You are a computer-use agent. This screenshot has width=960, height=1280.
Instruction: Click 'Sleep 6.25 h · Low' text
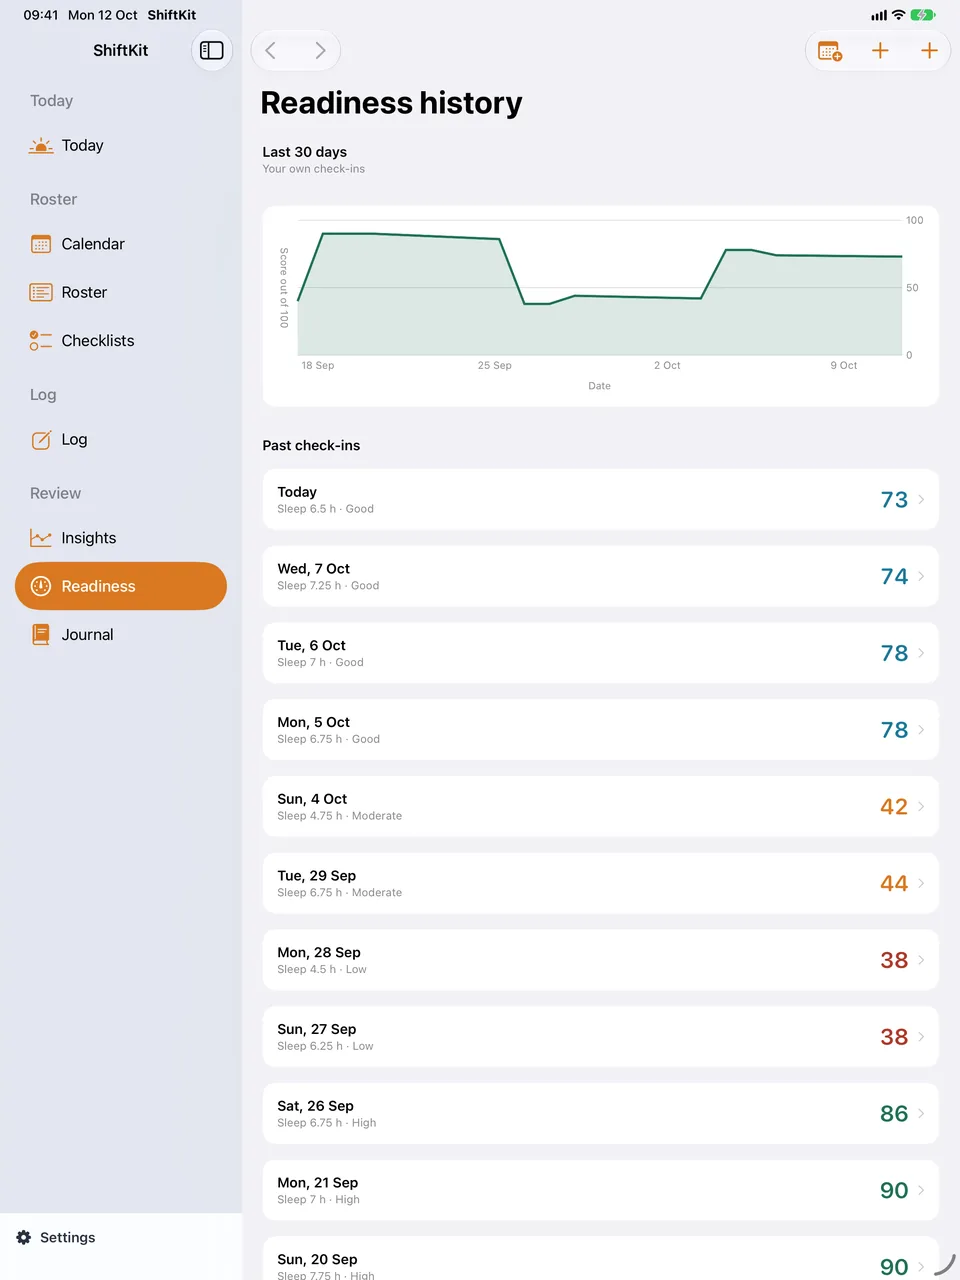[x=325, y=1046]
